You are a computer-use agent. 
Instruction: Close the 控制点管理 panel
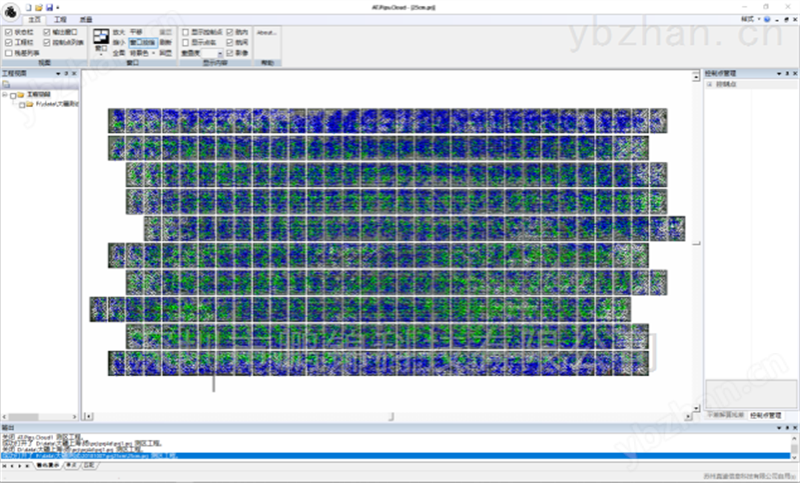coord(795,73)
